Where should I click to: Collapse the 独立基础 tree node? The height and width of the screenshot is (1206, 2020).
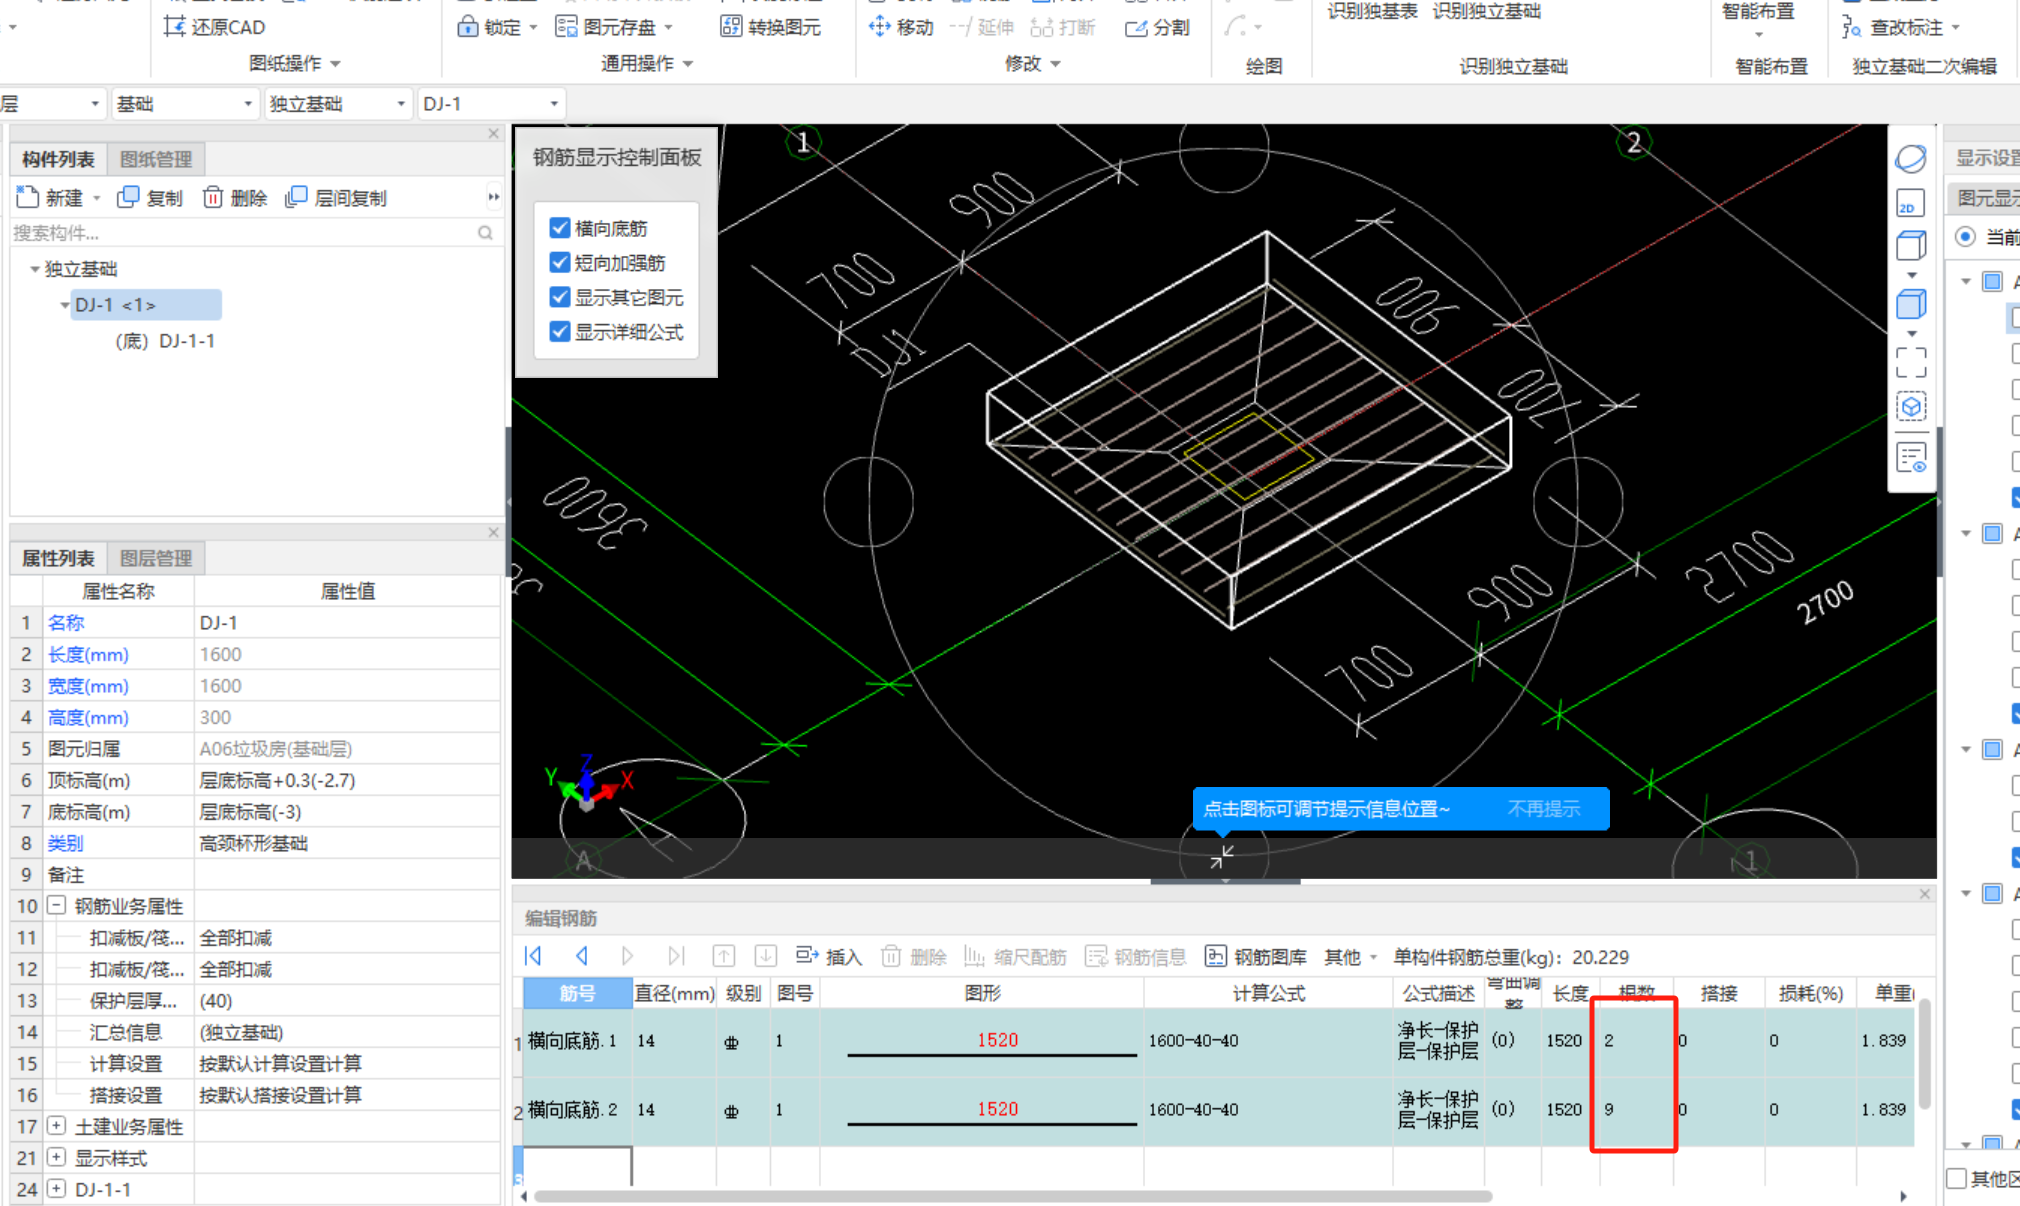click(x=35, y=269)
